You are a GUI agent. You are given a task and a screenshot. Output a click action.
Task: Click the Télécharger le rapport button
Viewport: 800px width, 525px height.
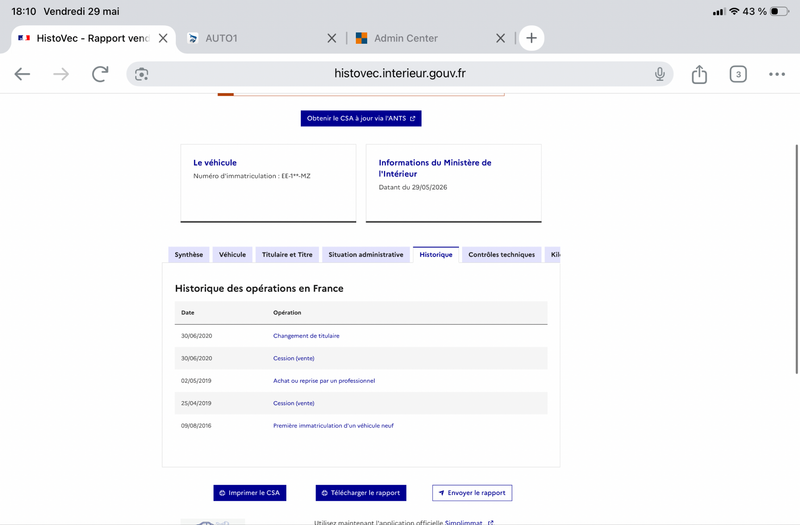[361, 493]
